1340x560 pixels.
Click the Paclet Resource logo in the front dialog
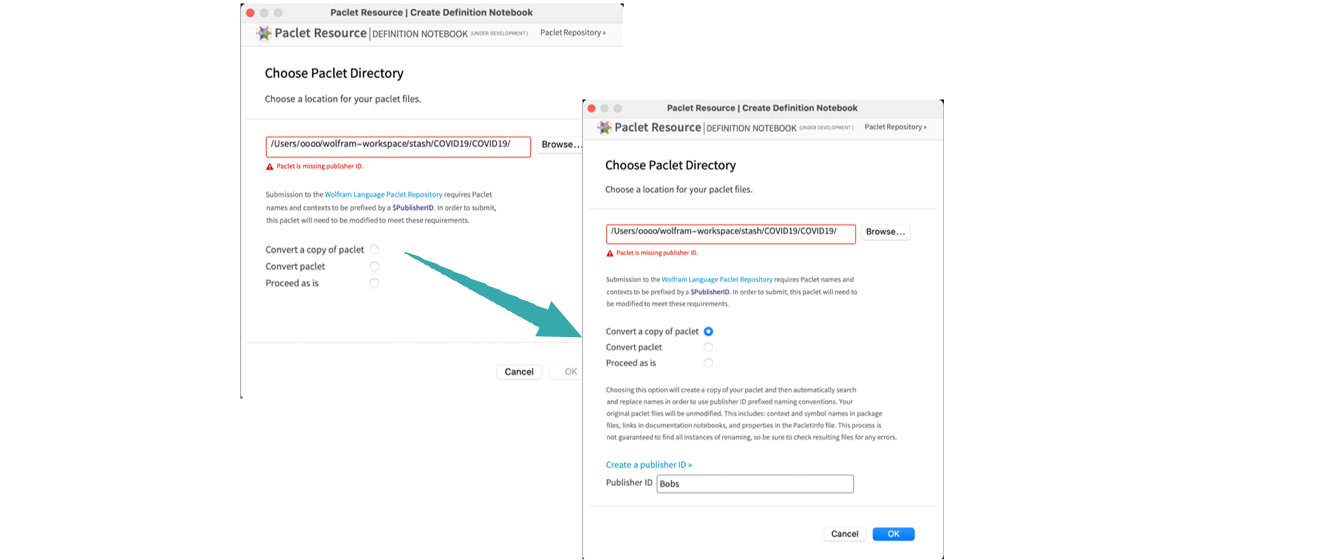pos(604,128)
